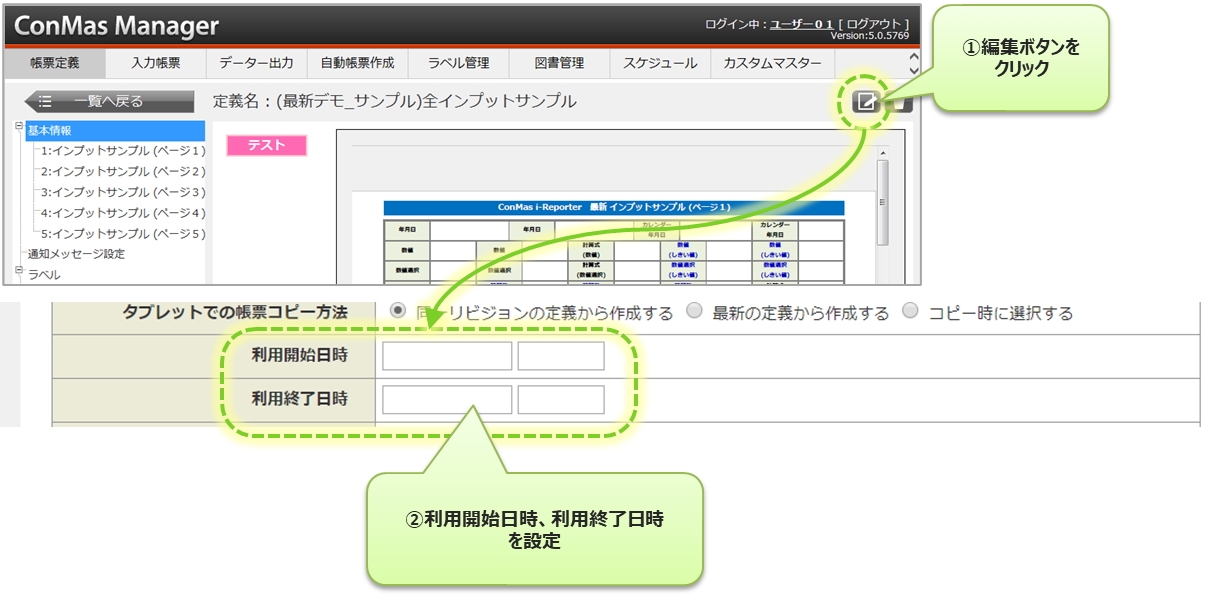Screen dimensions: 1219x596
Task: Select 最新の定義から作成する radio button
Action: [694, 311]
